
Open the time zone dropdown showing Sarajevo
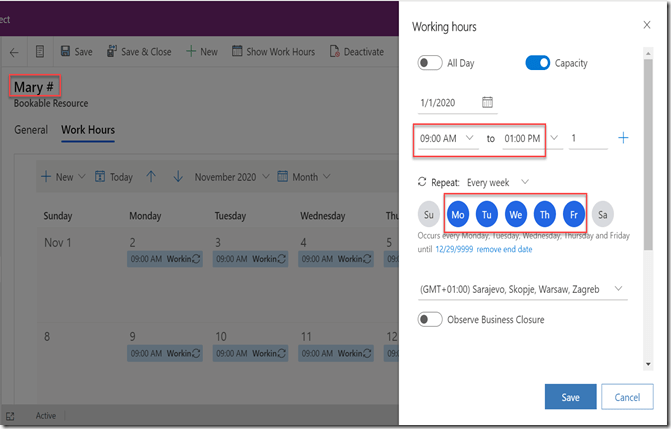coord(522,289)
